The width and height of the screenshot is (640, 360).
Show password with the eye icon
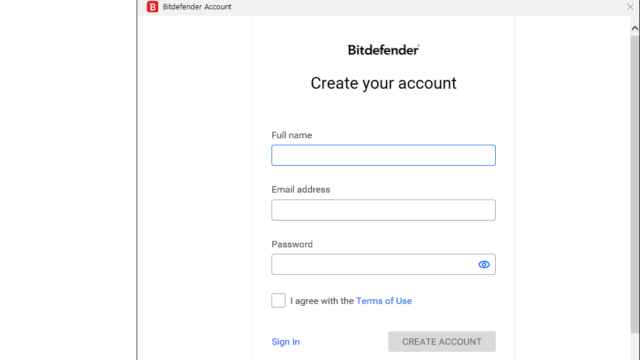484,264
